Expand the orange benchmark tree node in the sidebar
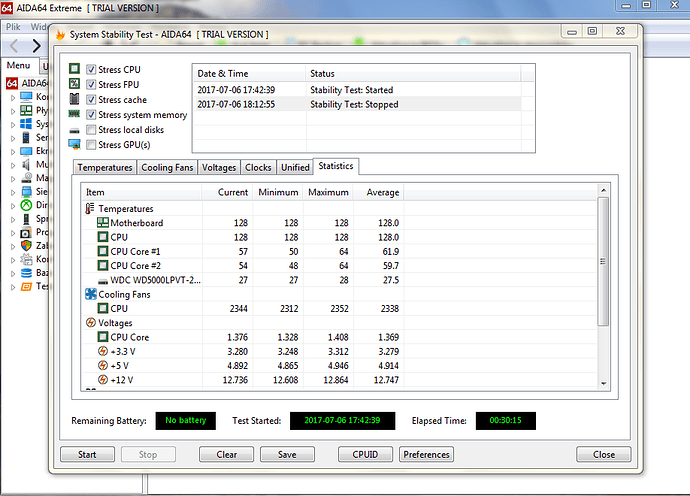 click(x=13, y=287)
